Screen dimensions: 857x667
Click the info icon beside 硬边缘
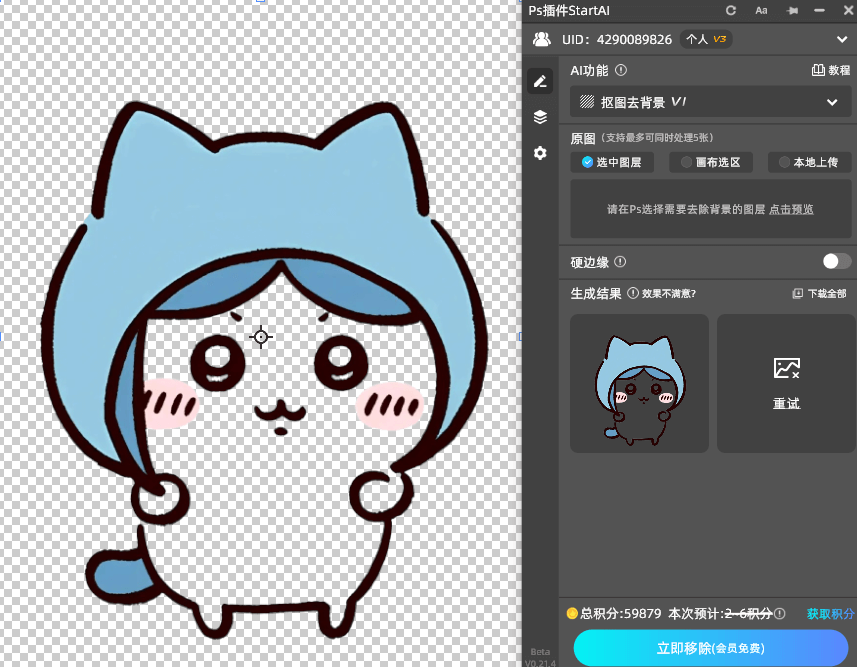point(620,262)
